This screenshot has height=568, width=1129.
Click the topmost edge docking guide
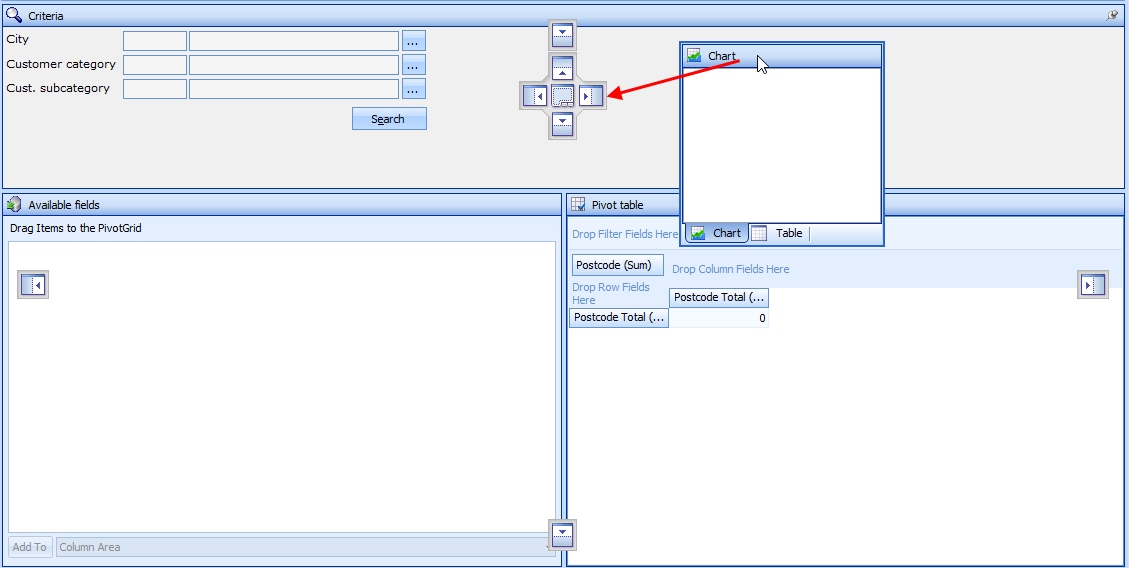563,34
